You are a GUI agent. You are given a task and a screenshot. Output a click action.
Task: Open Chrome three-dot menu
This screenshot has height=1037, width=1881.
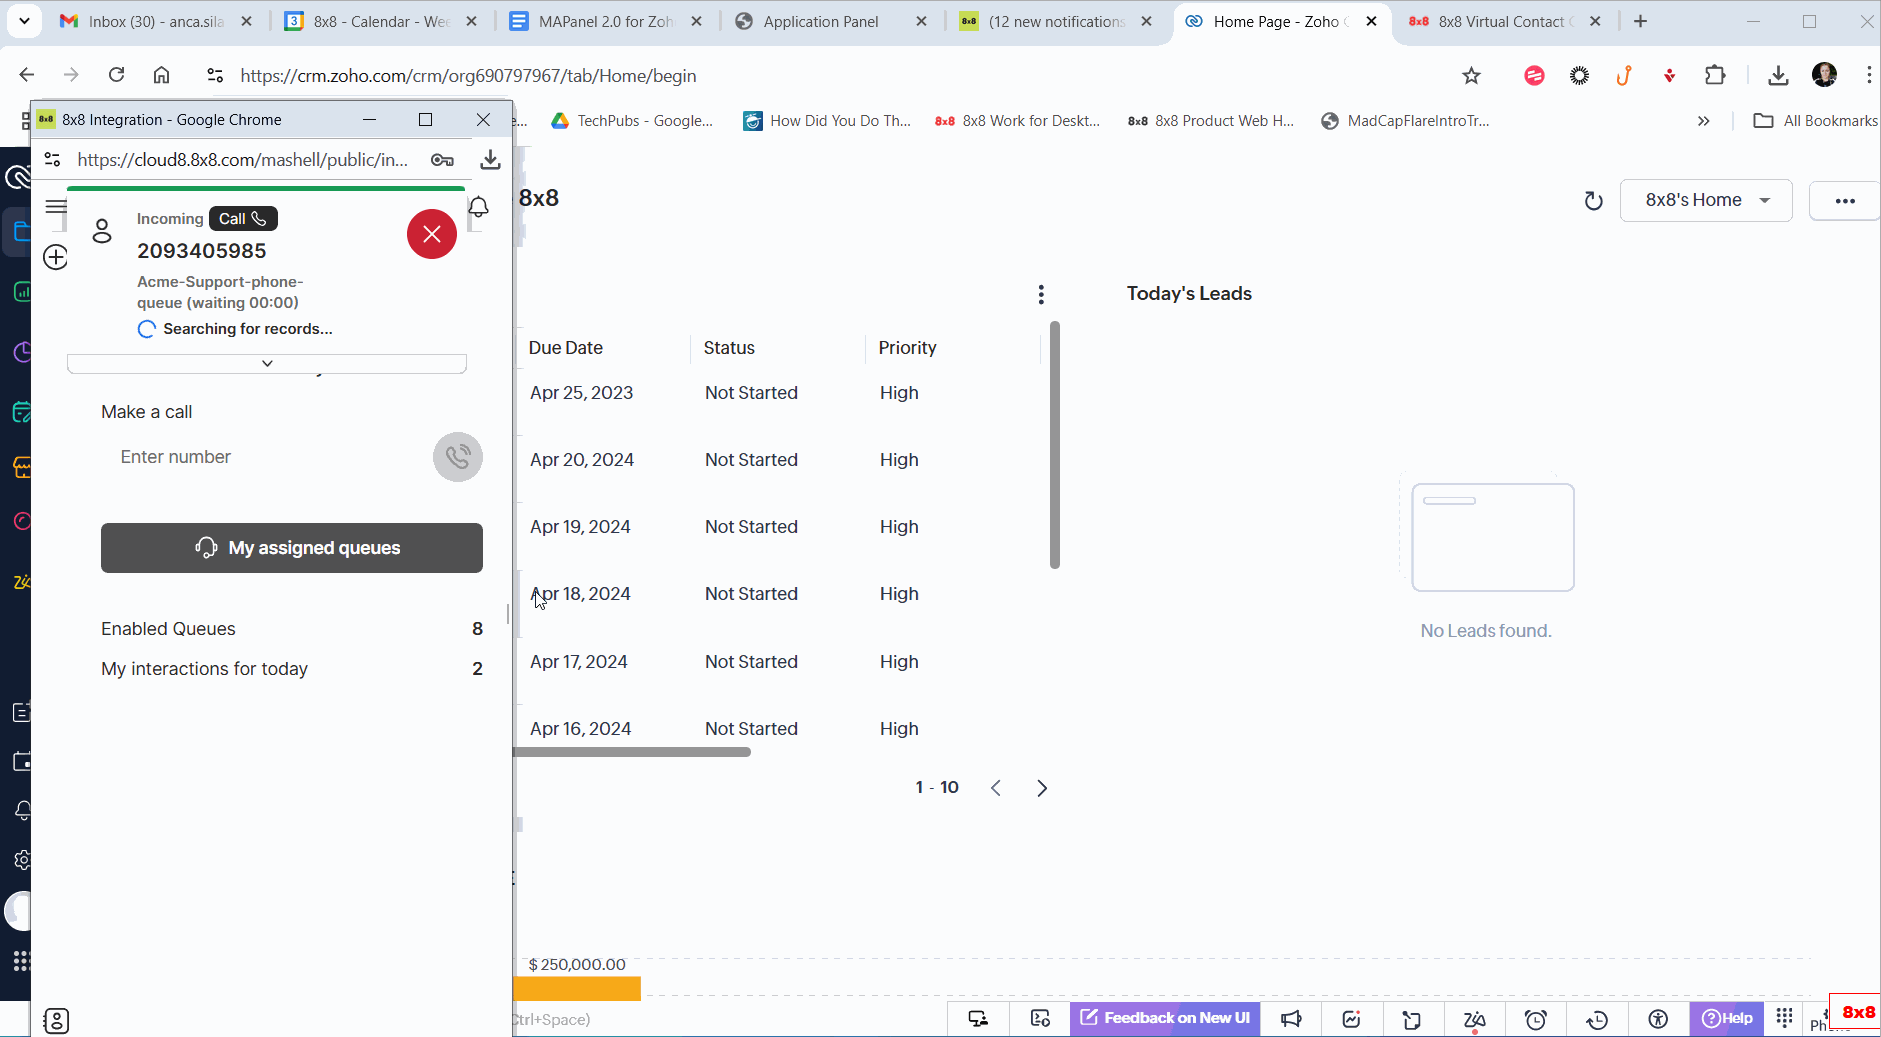click(x=1868, y=75)
